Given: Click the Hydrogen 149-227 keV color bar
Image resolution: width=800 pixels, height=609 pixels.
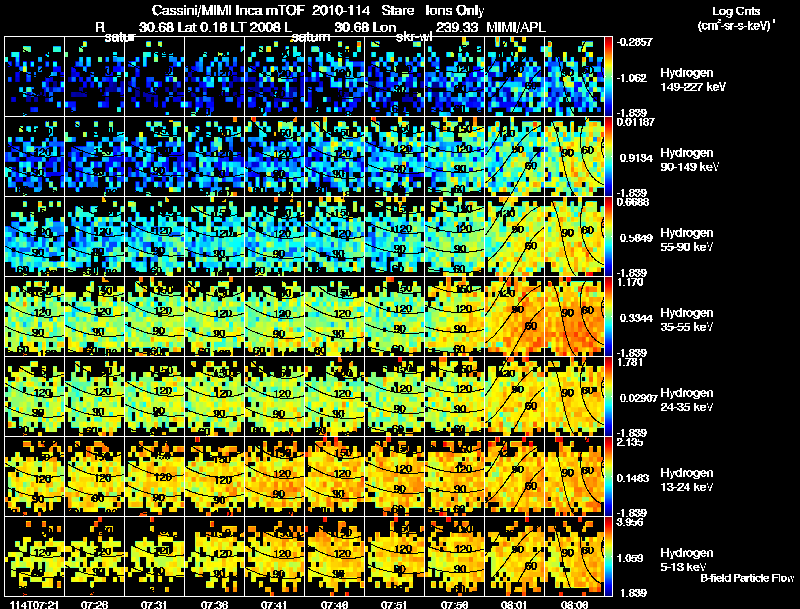Looking at the screenshot, I should point(608,76).
